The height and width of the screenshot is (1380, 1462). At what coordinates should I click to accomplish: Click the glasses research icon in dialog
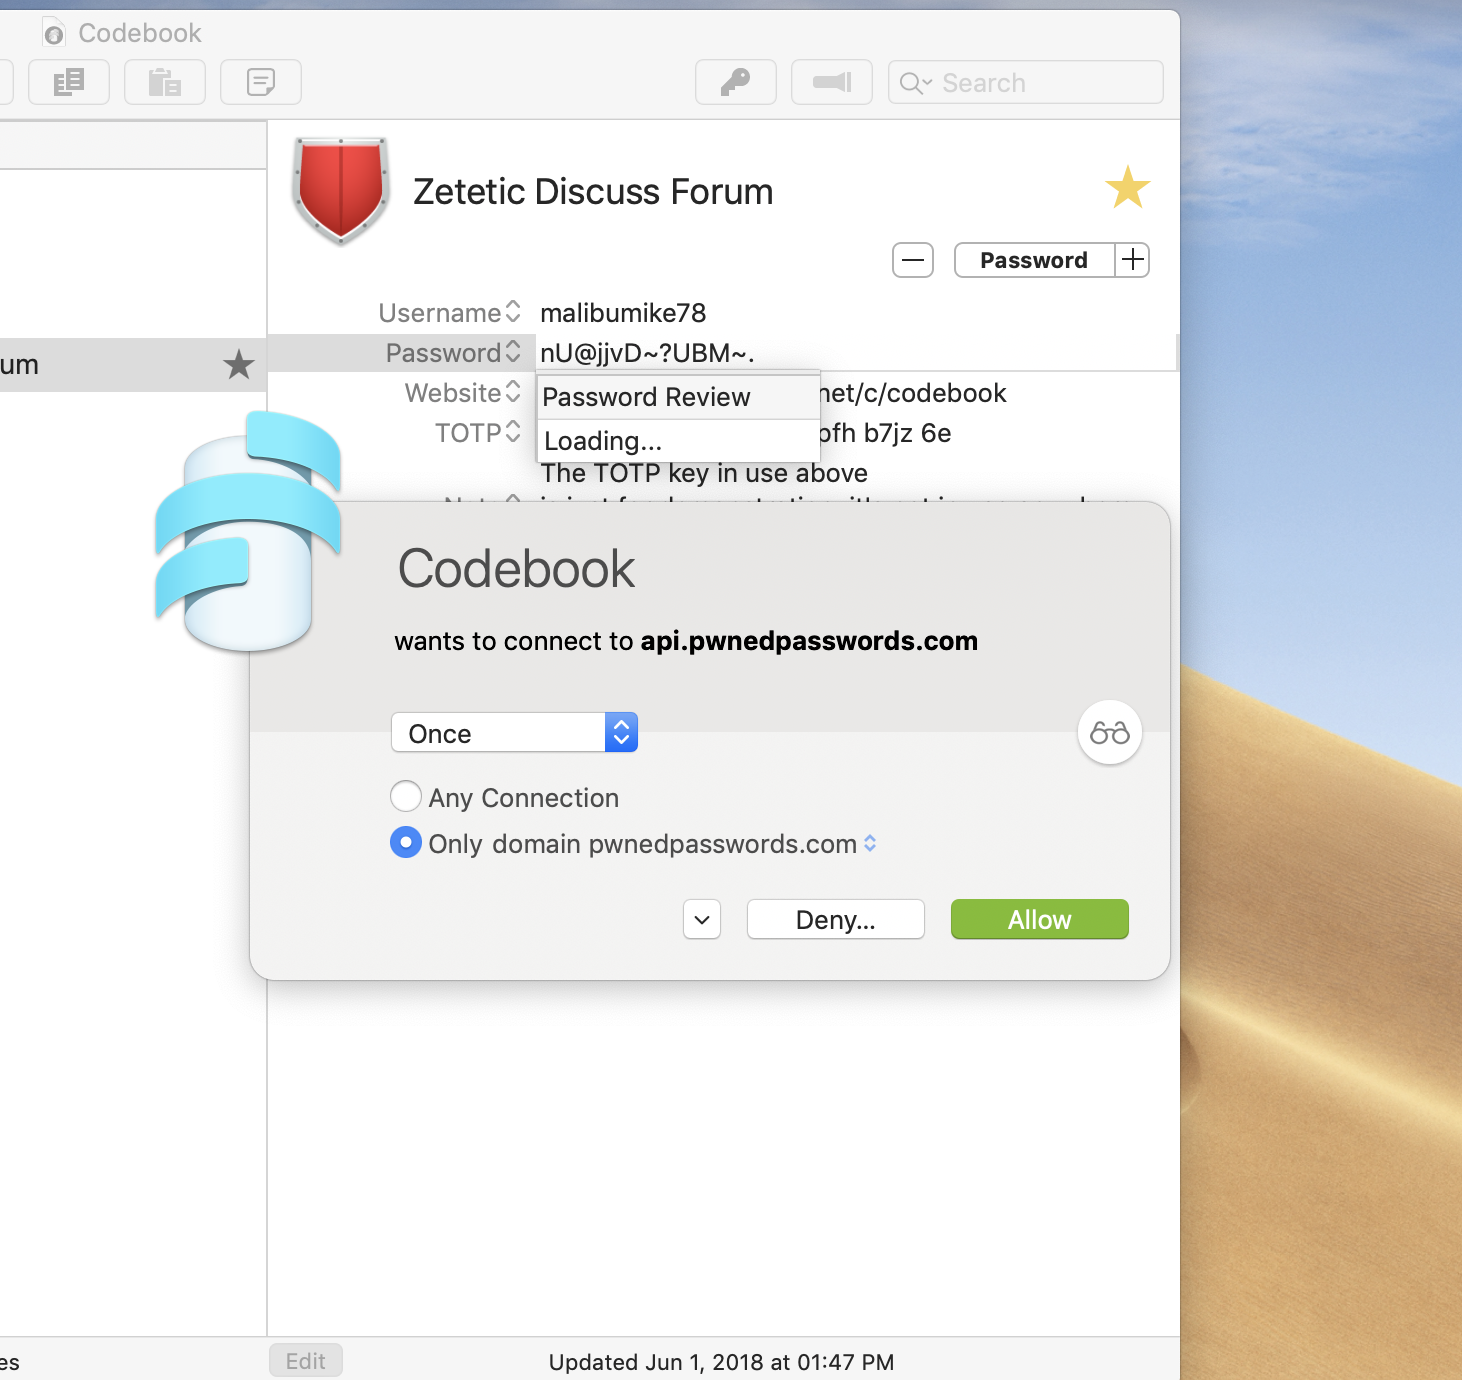pyautogui.click(x=1109, y=733)
